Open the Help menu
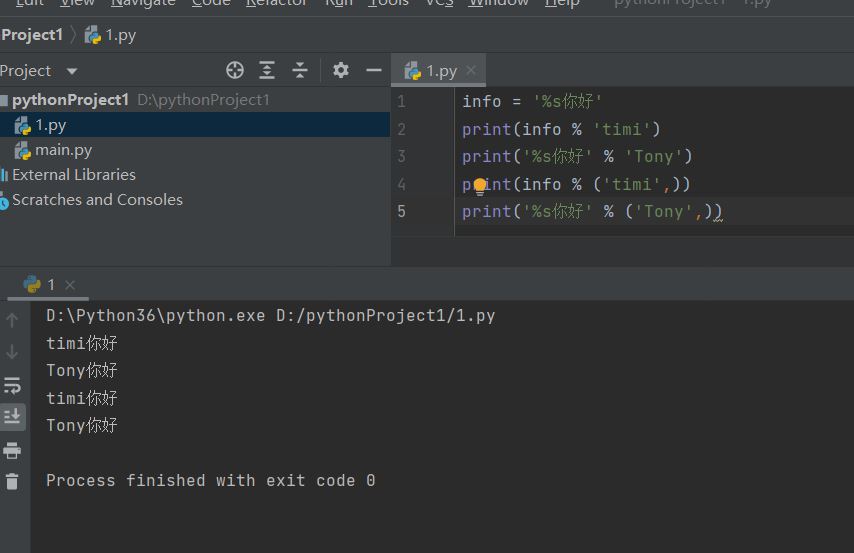Image resolution: width=854 pixels, height=553 pixels. [562, 3]
